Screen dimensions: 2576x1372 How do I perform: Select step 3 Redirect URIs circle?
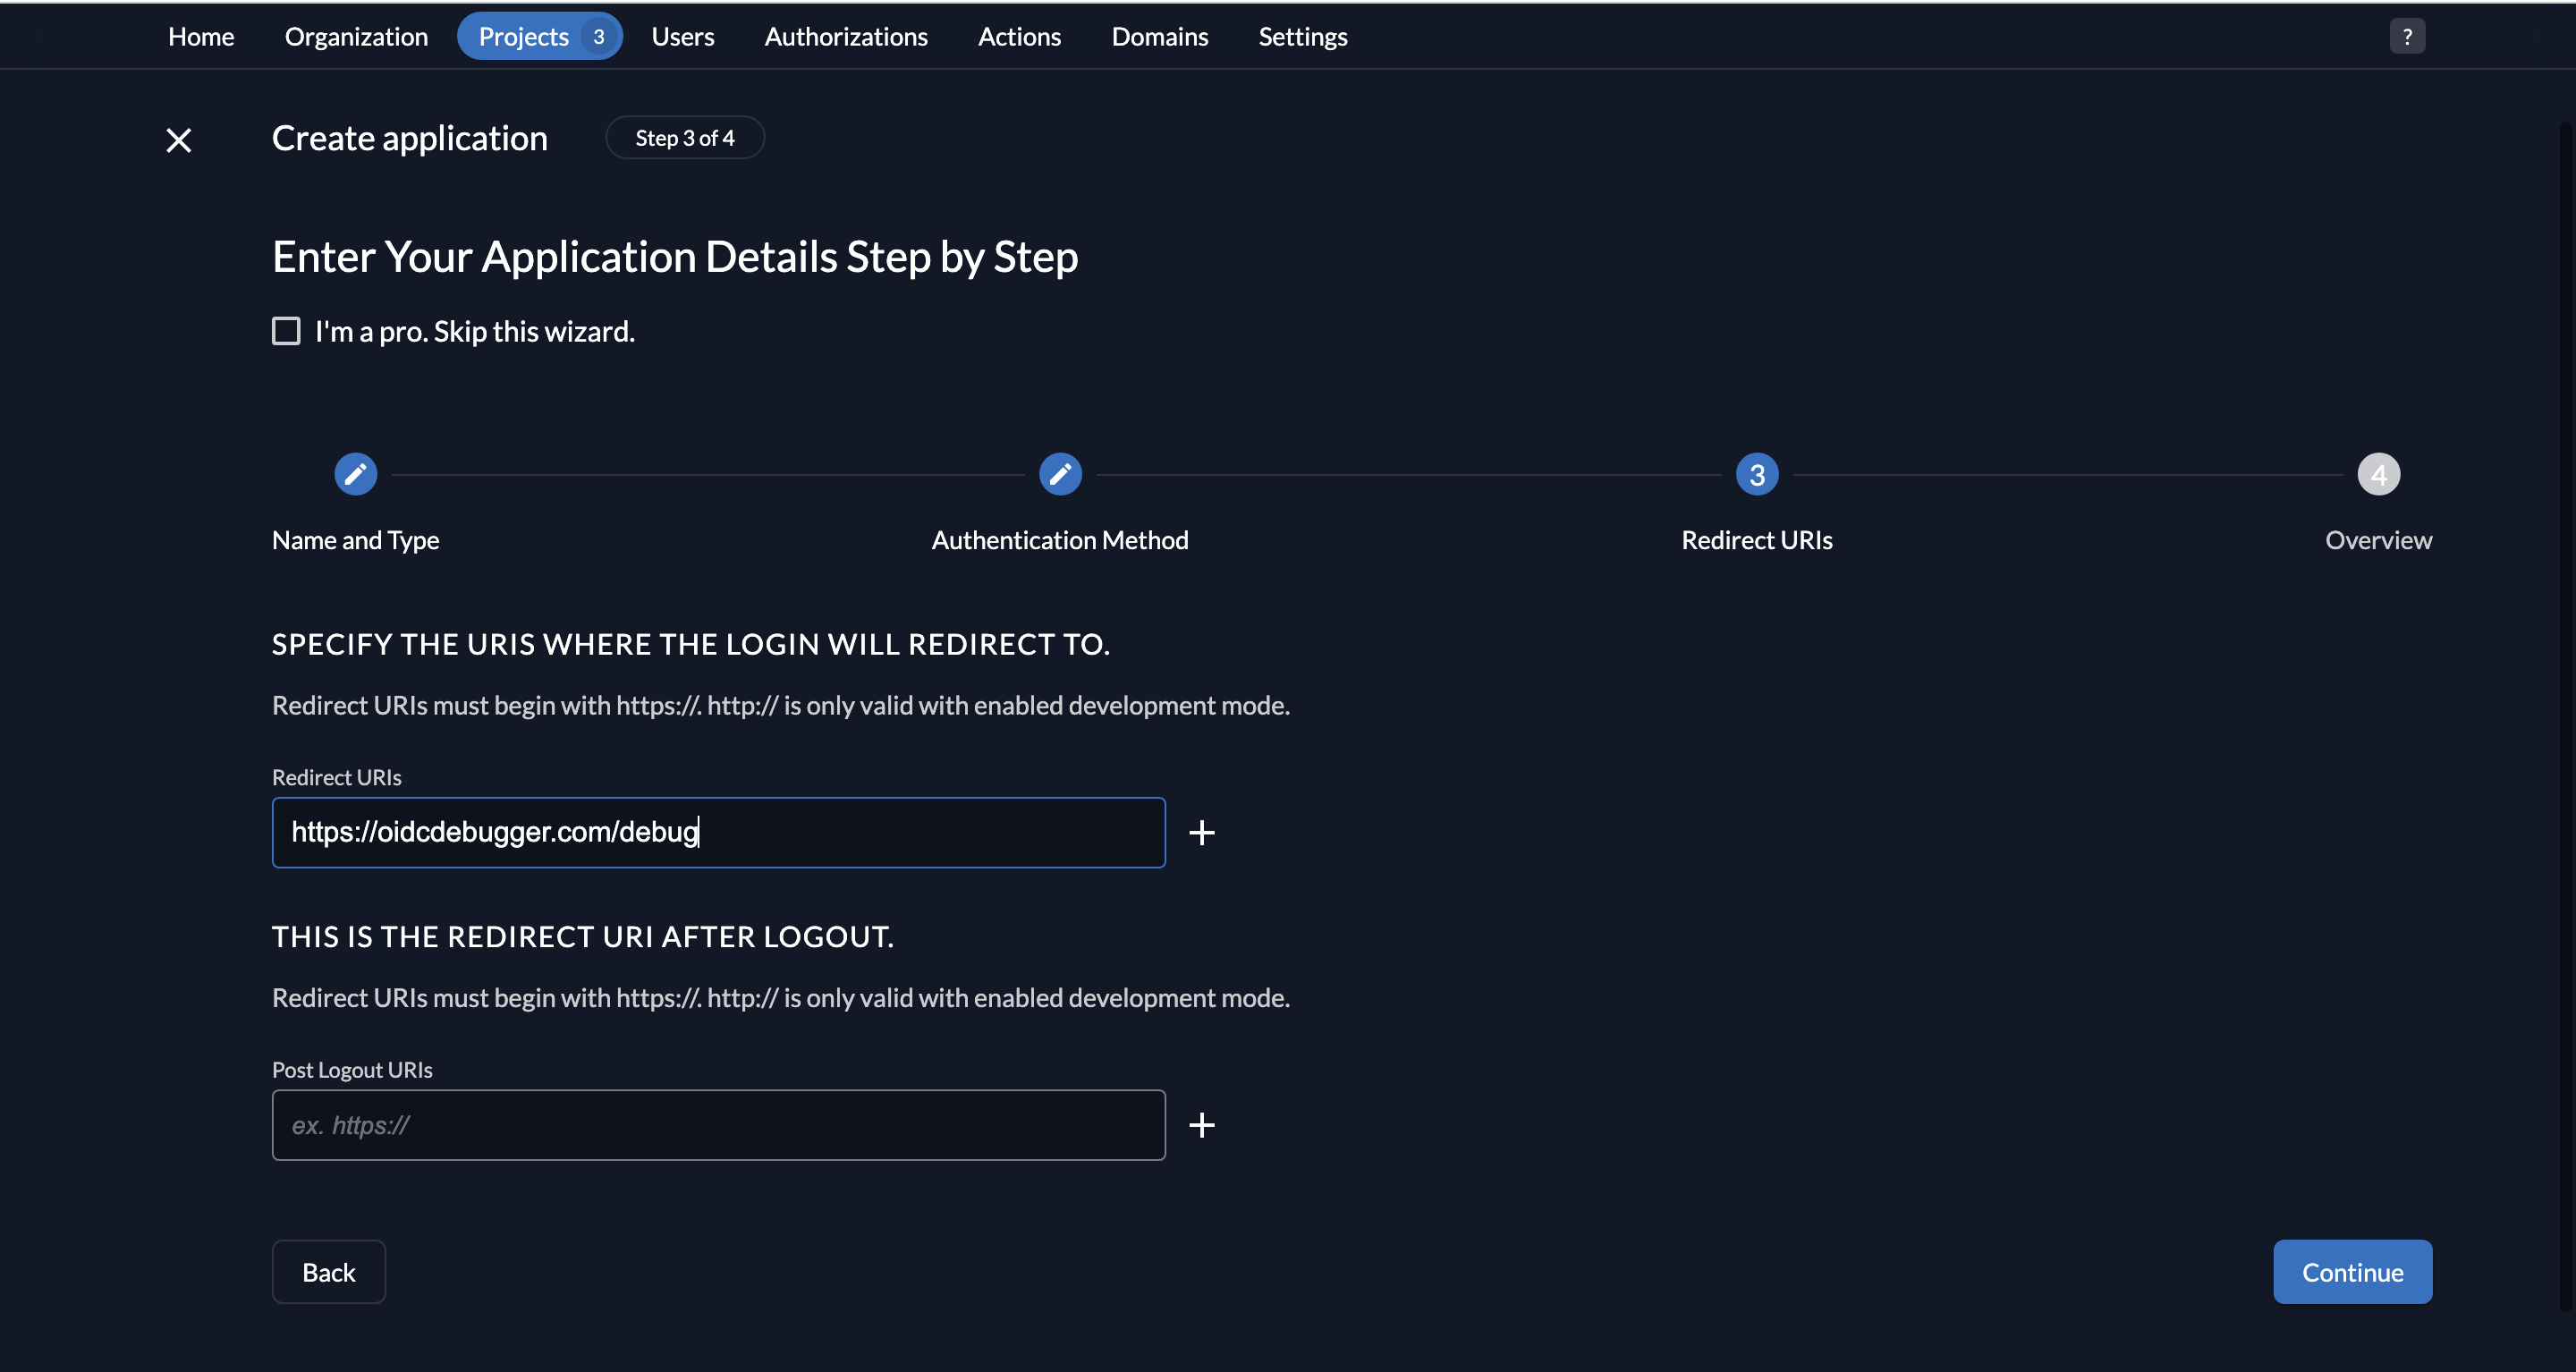click(1757, 474)
